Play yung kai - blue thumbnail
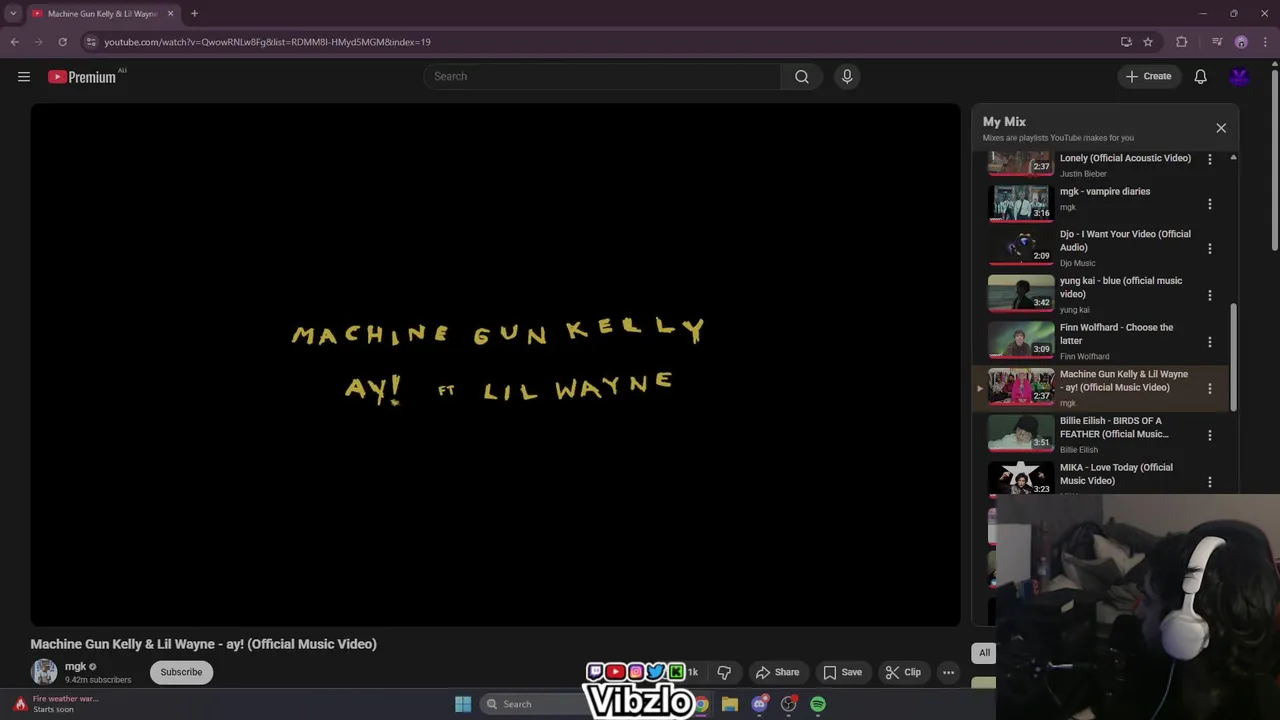 tap(1021, 296)
